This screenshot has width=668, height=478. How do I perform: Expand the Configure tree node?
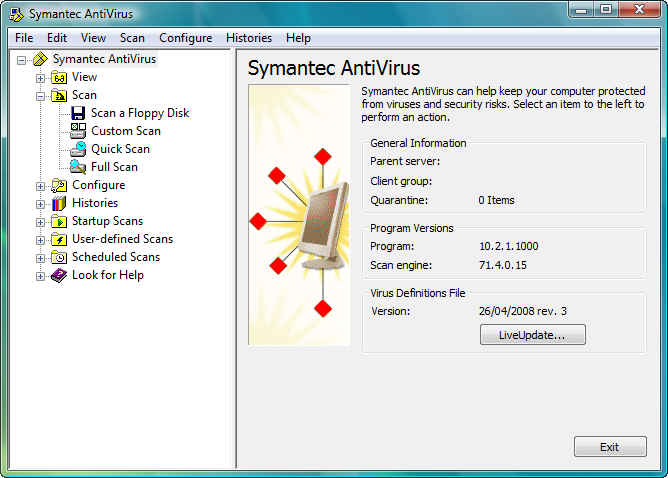click(40, 186)
